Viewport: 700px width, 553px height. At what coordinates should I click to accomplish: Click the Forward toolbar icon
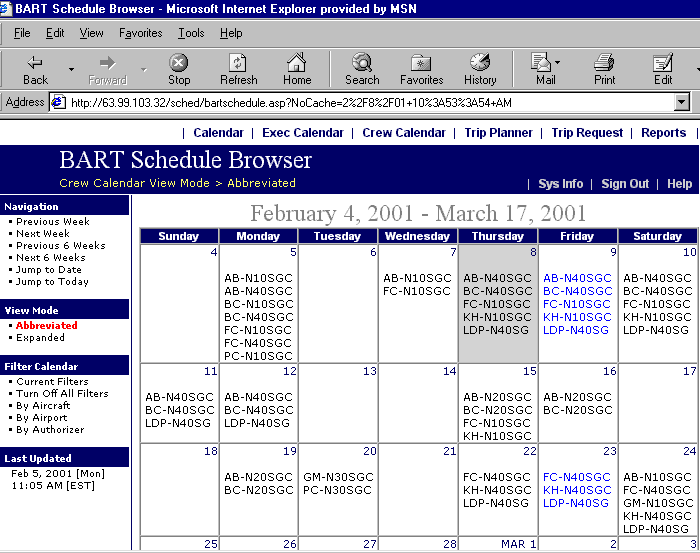point(108,69)
